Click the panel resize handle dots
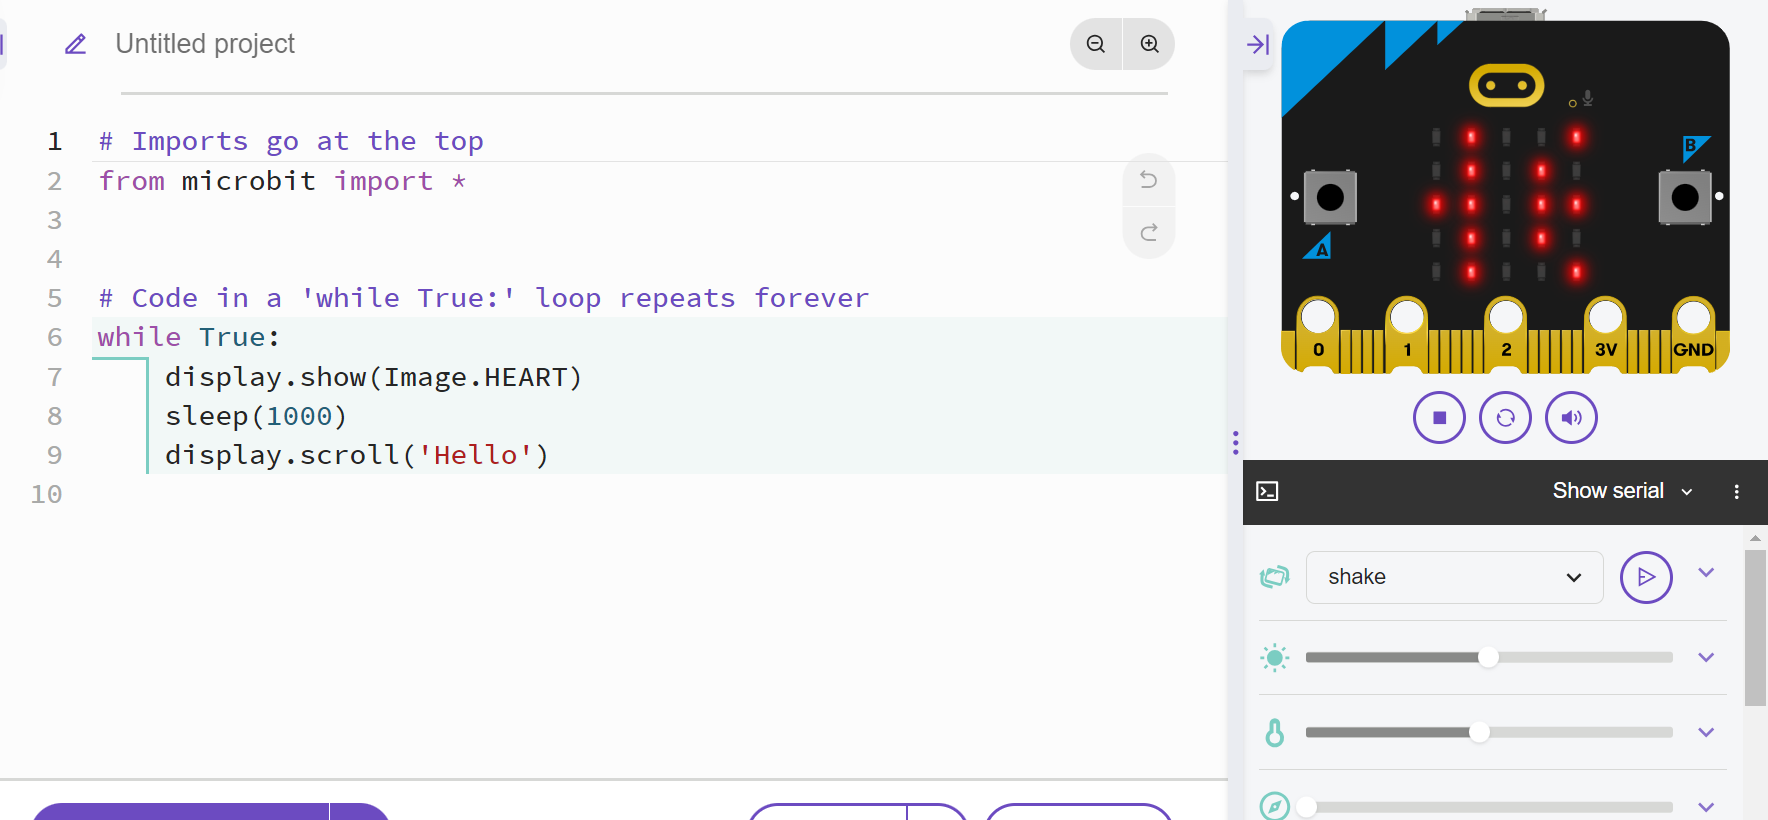This screenshot has width=1768, height=820. (1236, 442)
